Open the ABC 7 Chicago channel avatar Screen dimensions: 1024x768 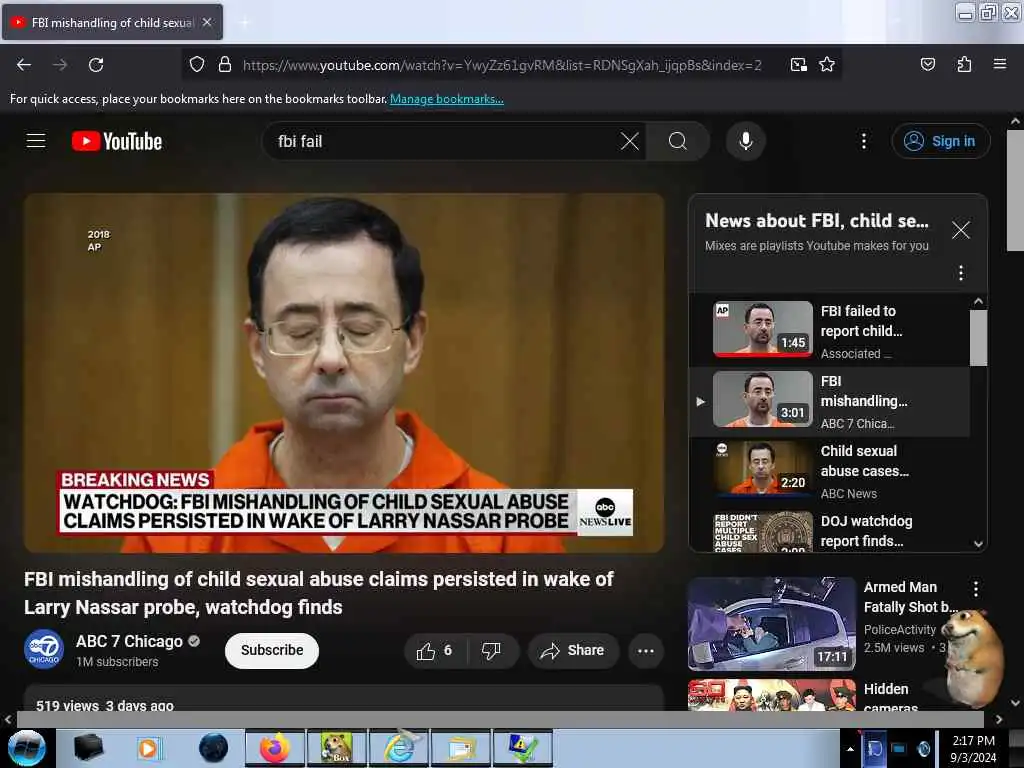pos(44,649)
